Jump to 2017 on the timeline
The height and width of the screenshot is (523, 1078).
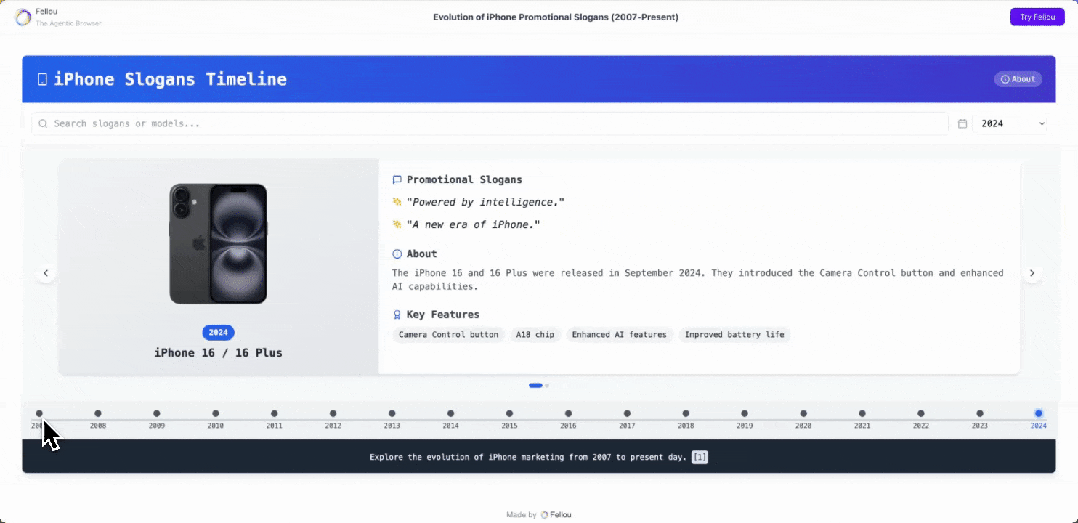coord(627,414)
